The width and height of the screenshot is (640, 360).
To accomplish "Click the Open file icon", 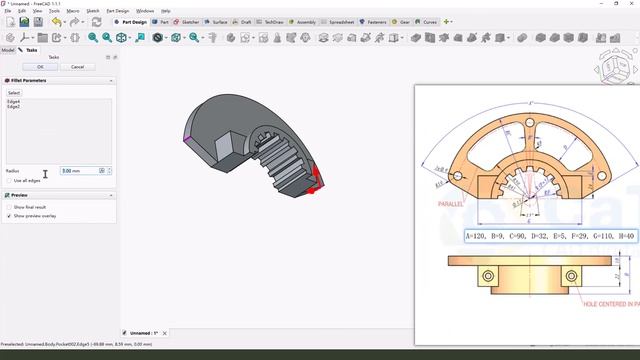I will coord(24,22).
